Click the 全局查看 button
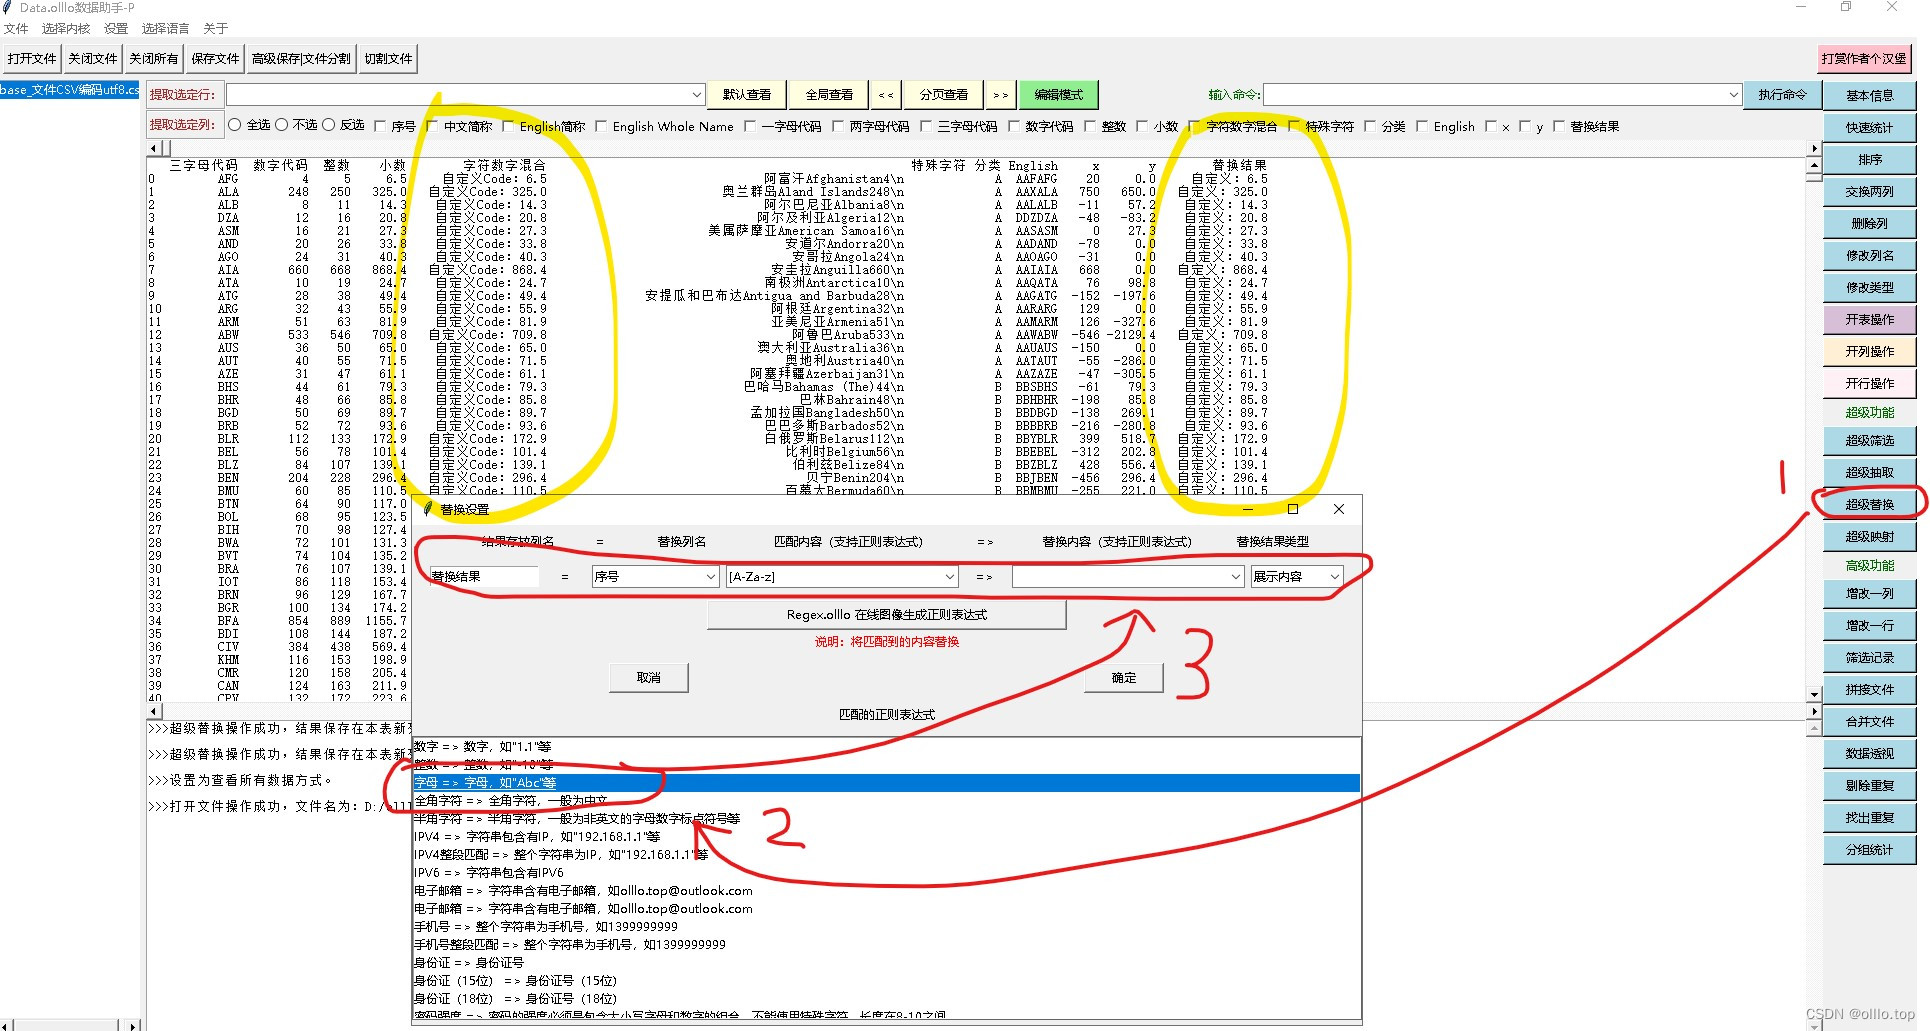1930x1031 pixels. (x=829, y=95)
